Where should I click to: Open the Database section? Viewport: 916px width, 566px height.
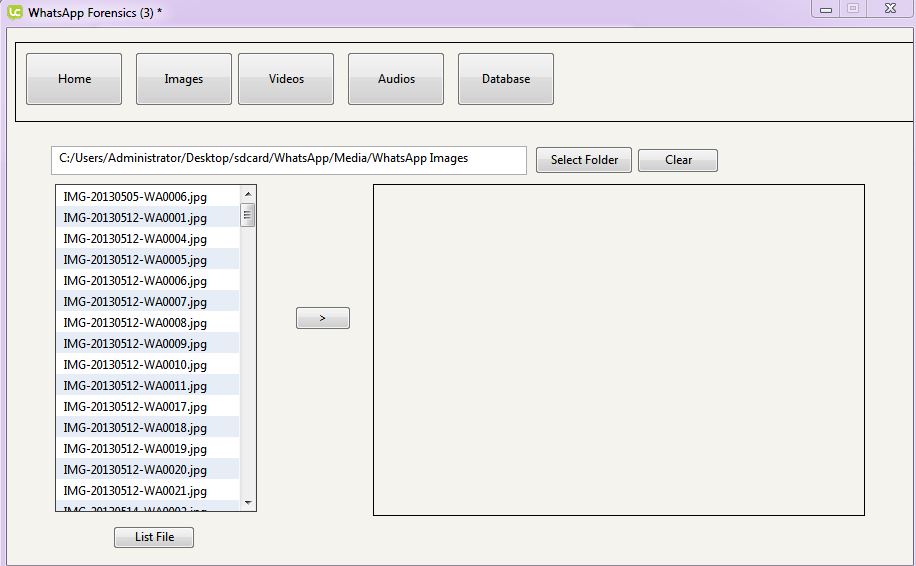pyautogui.click(x=506, y=79)
